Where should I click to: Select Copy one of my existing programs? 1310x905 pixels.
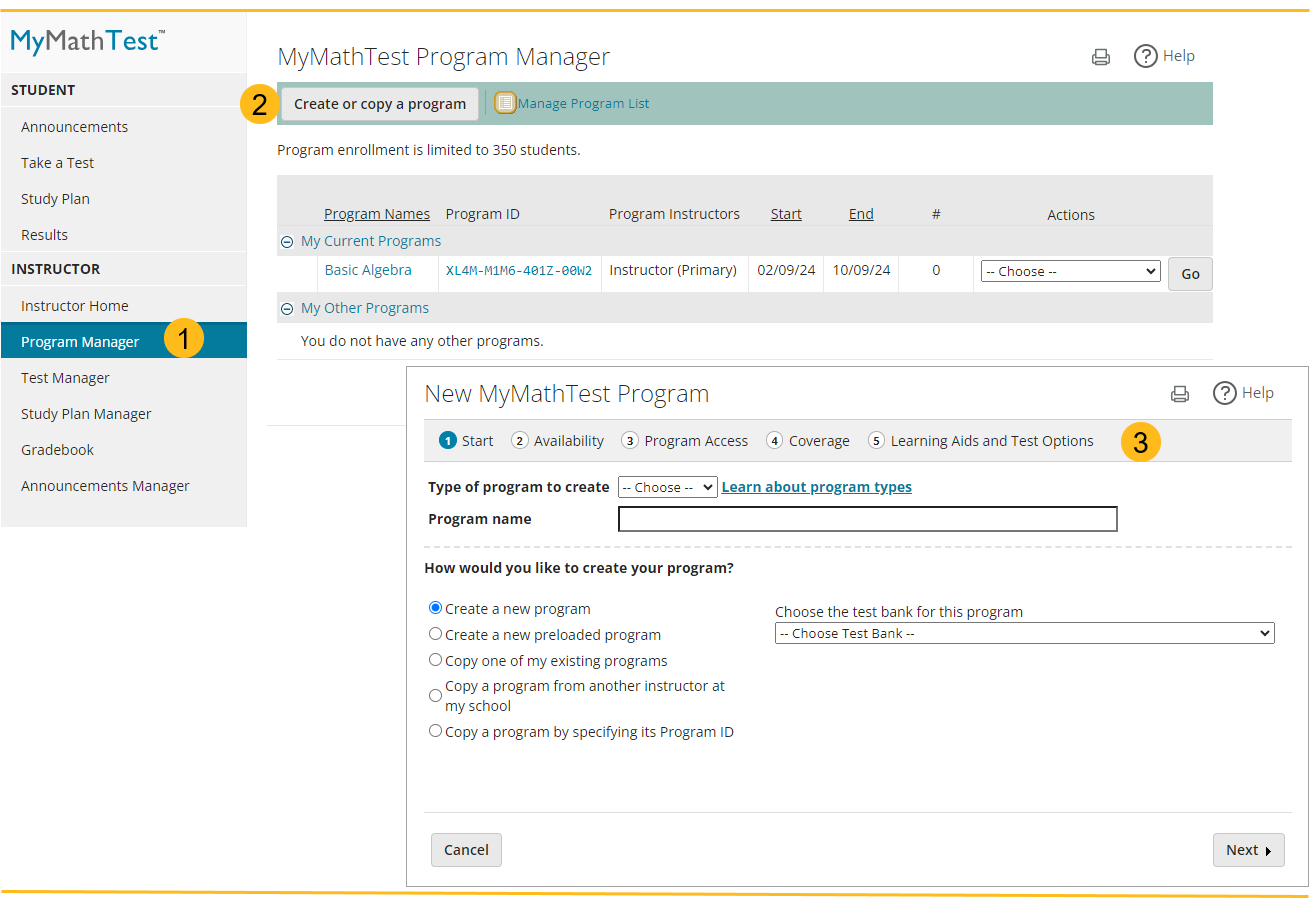[x=435, y=660]
